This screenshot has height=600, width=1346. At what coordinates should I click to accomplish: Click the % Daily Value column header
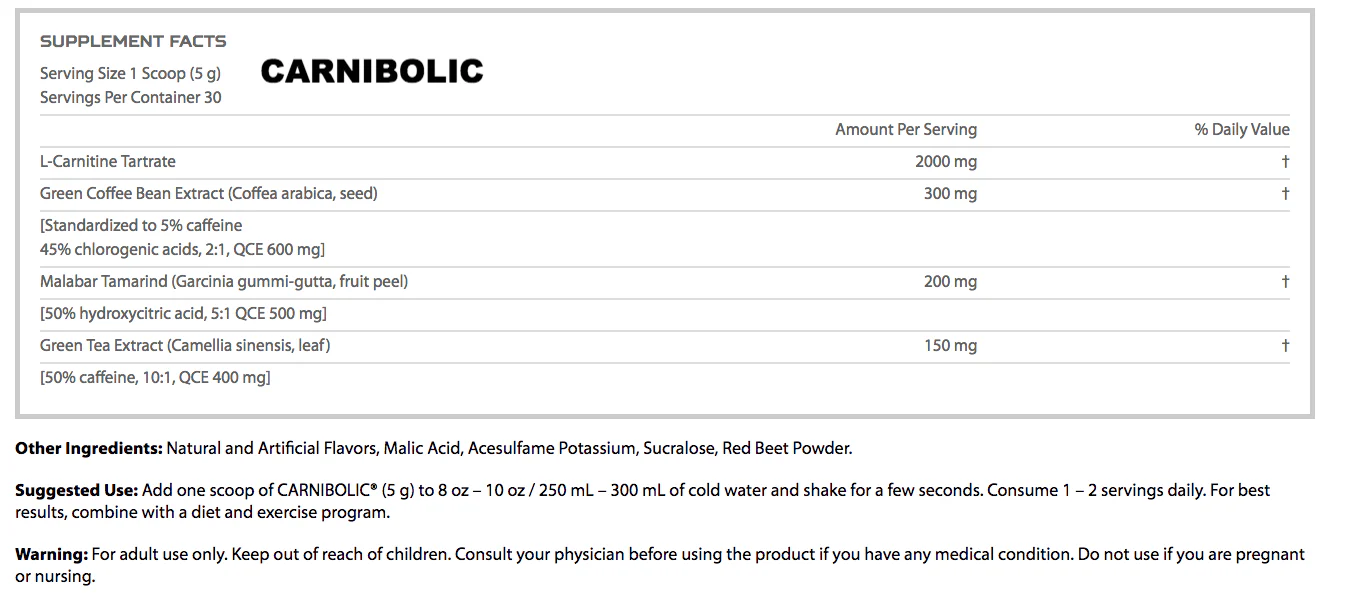pyautogui.click(x=1241, y=129)
